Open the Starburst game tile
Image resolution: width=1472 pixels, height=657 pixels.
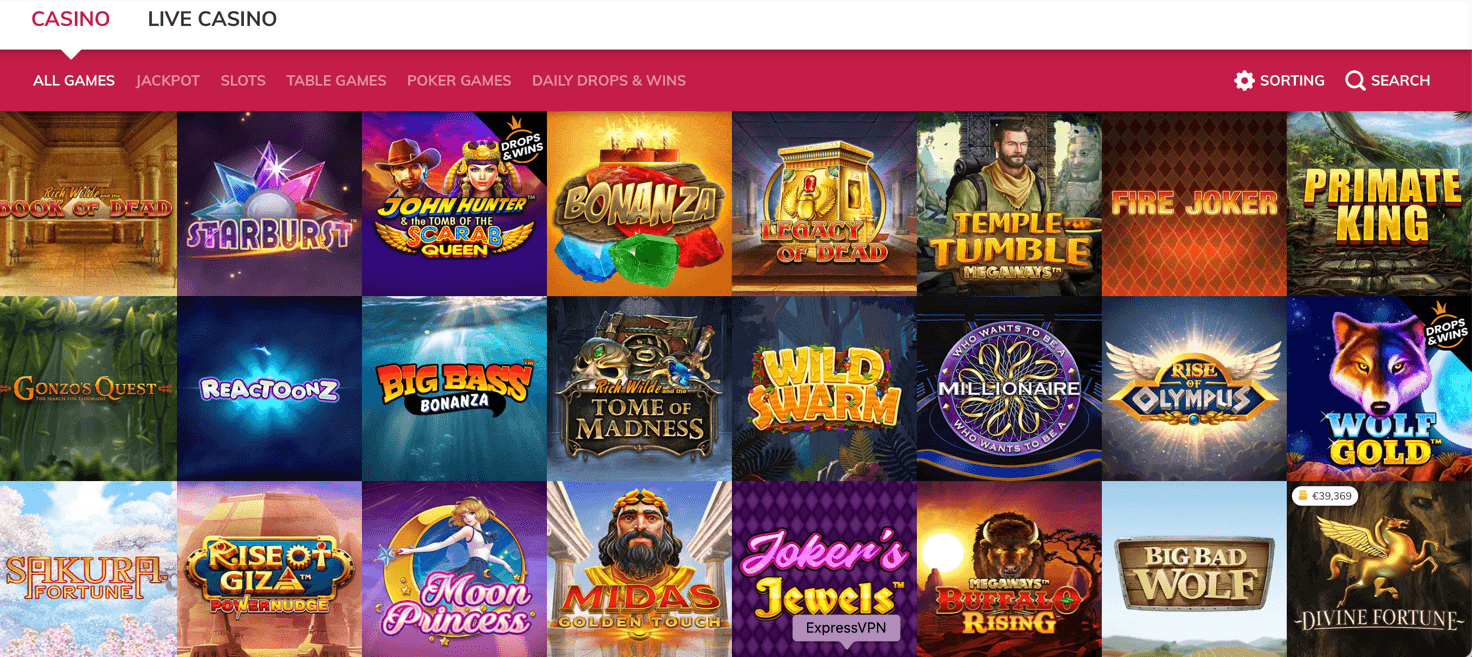(x=270, y=204)
